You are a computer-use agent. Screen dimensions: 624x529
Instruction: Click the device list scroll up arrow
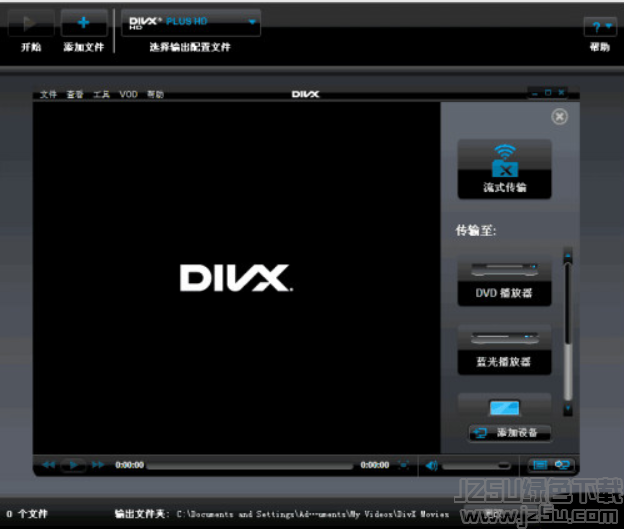[568, 256]
